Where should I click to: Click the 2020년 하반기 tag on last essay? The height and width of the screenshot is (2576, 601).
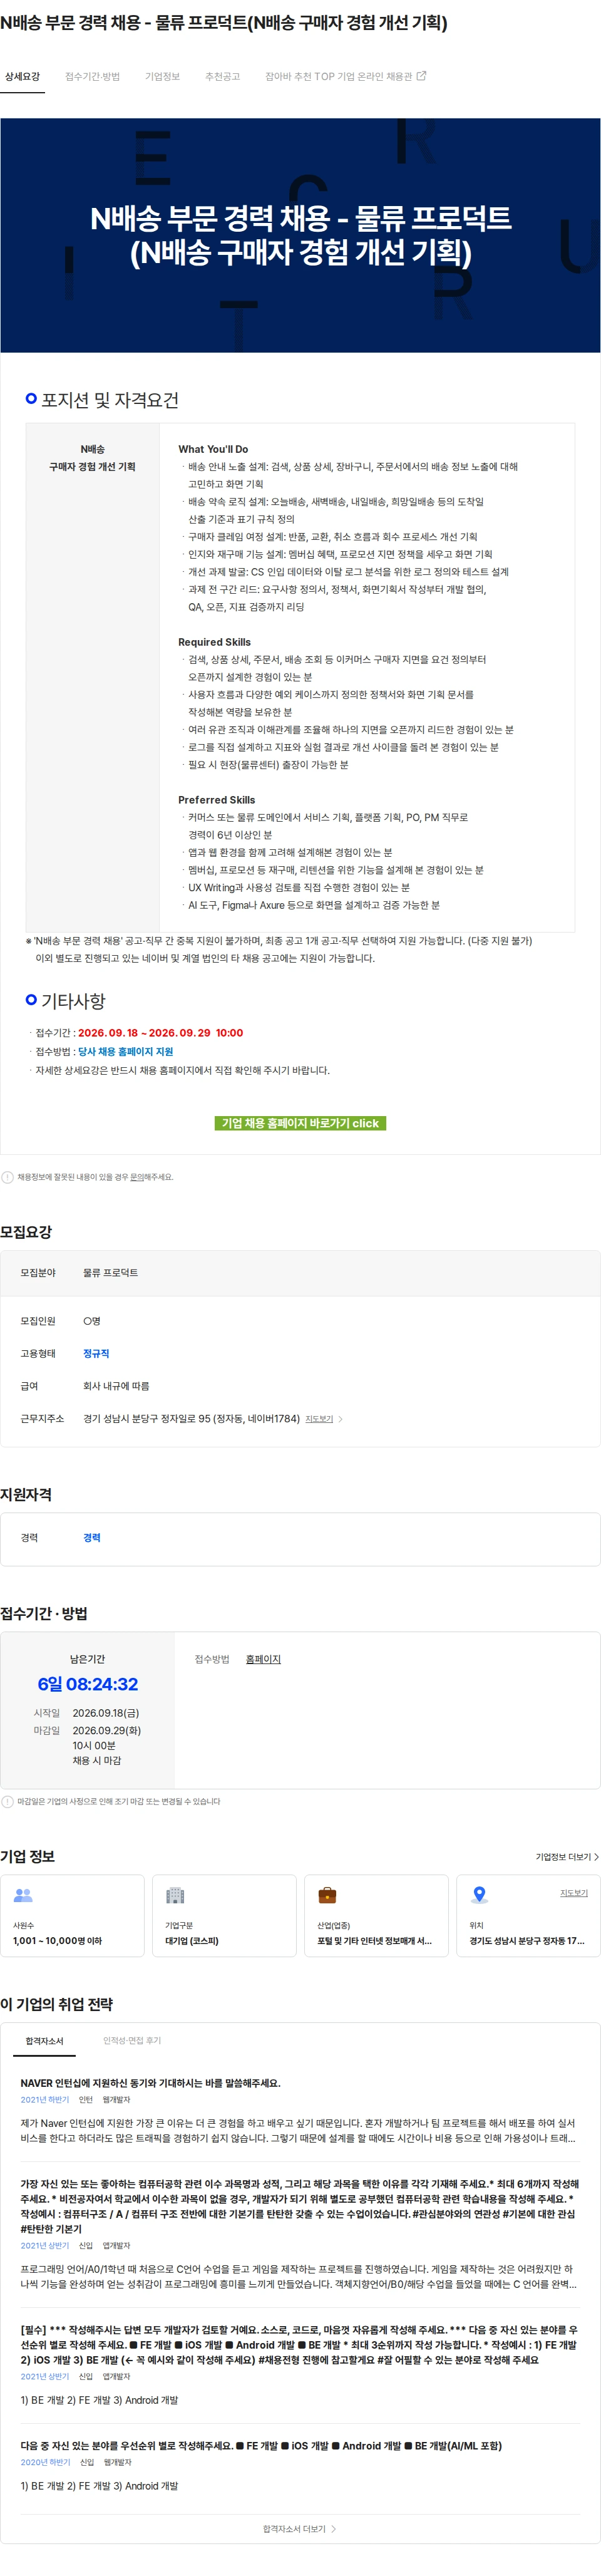(x=45, y=2463)
